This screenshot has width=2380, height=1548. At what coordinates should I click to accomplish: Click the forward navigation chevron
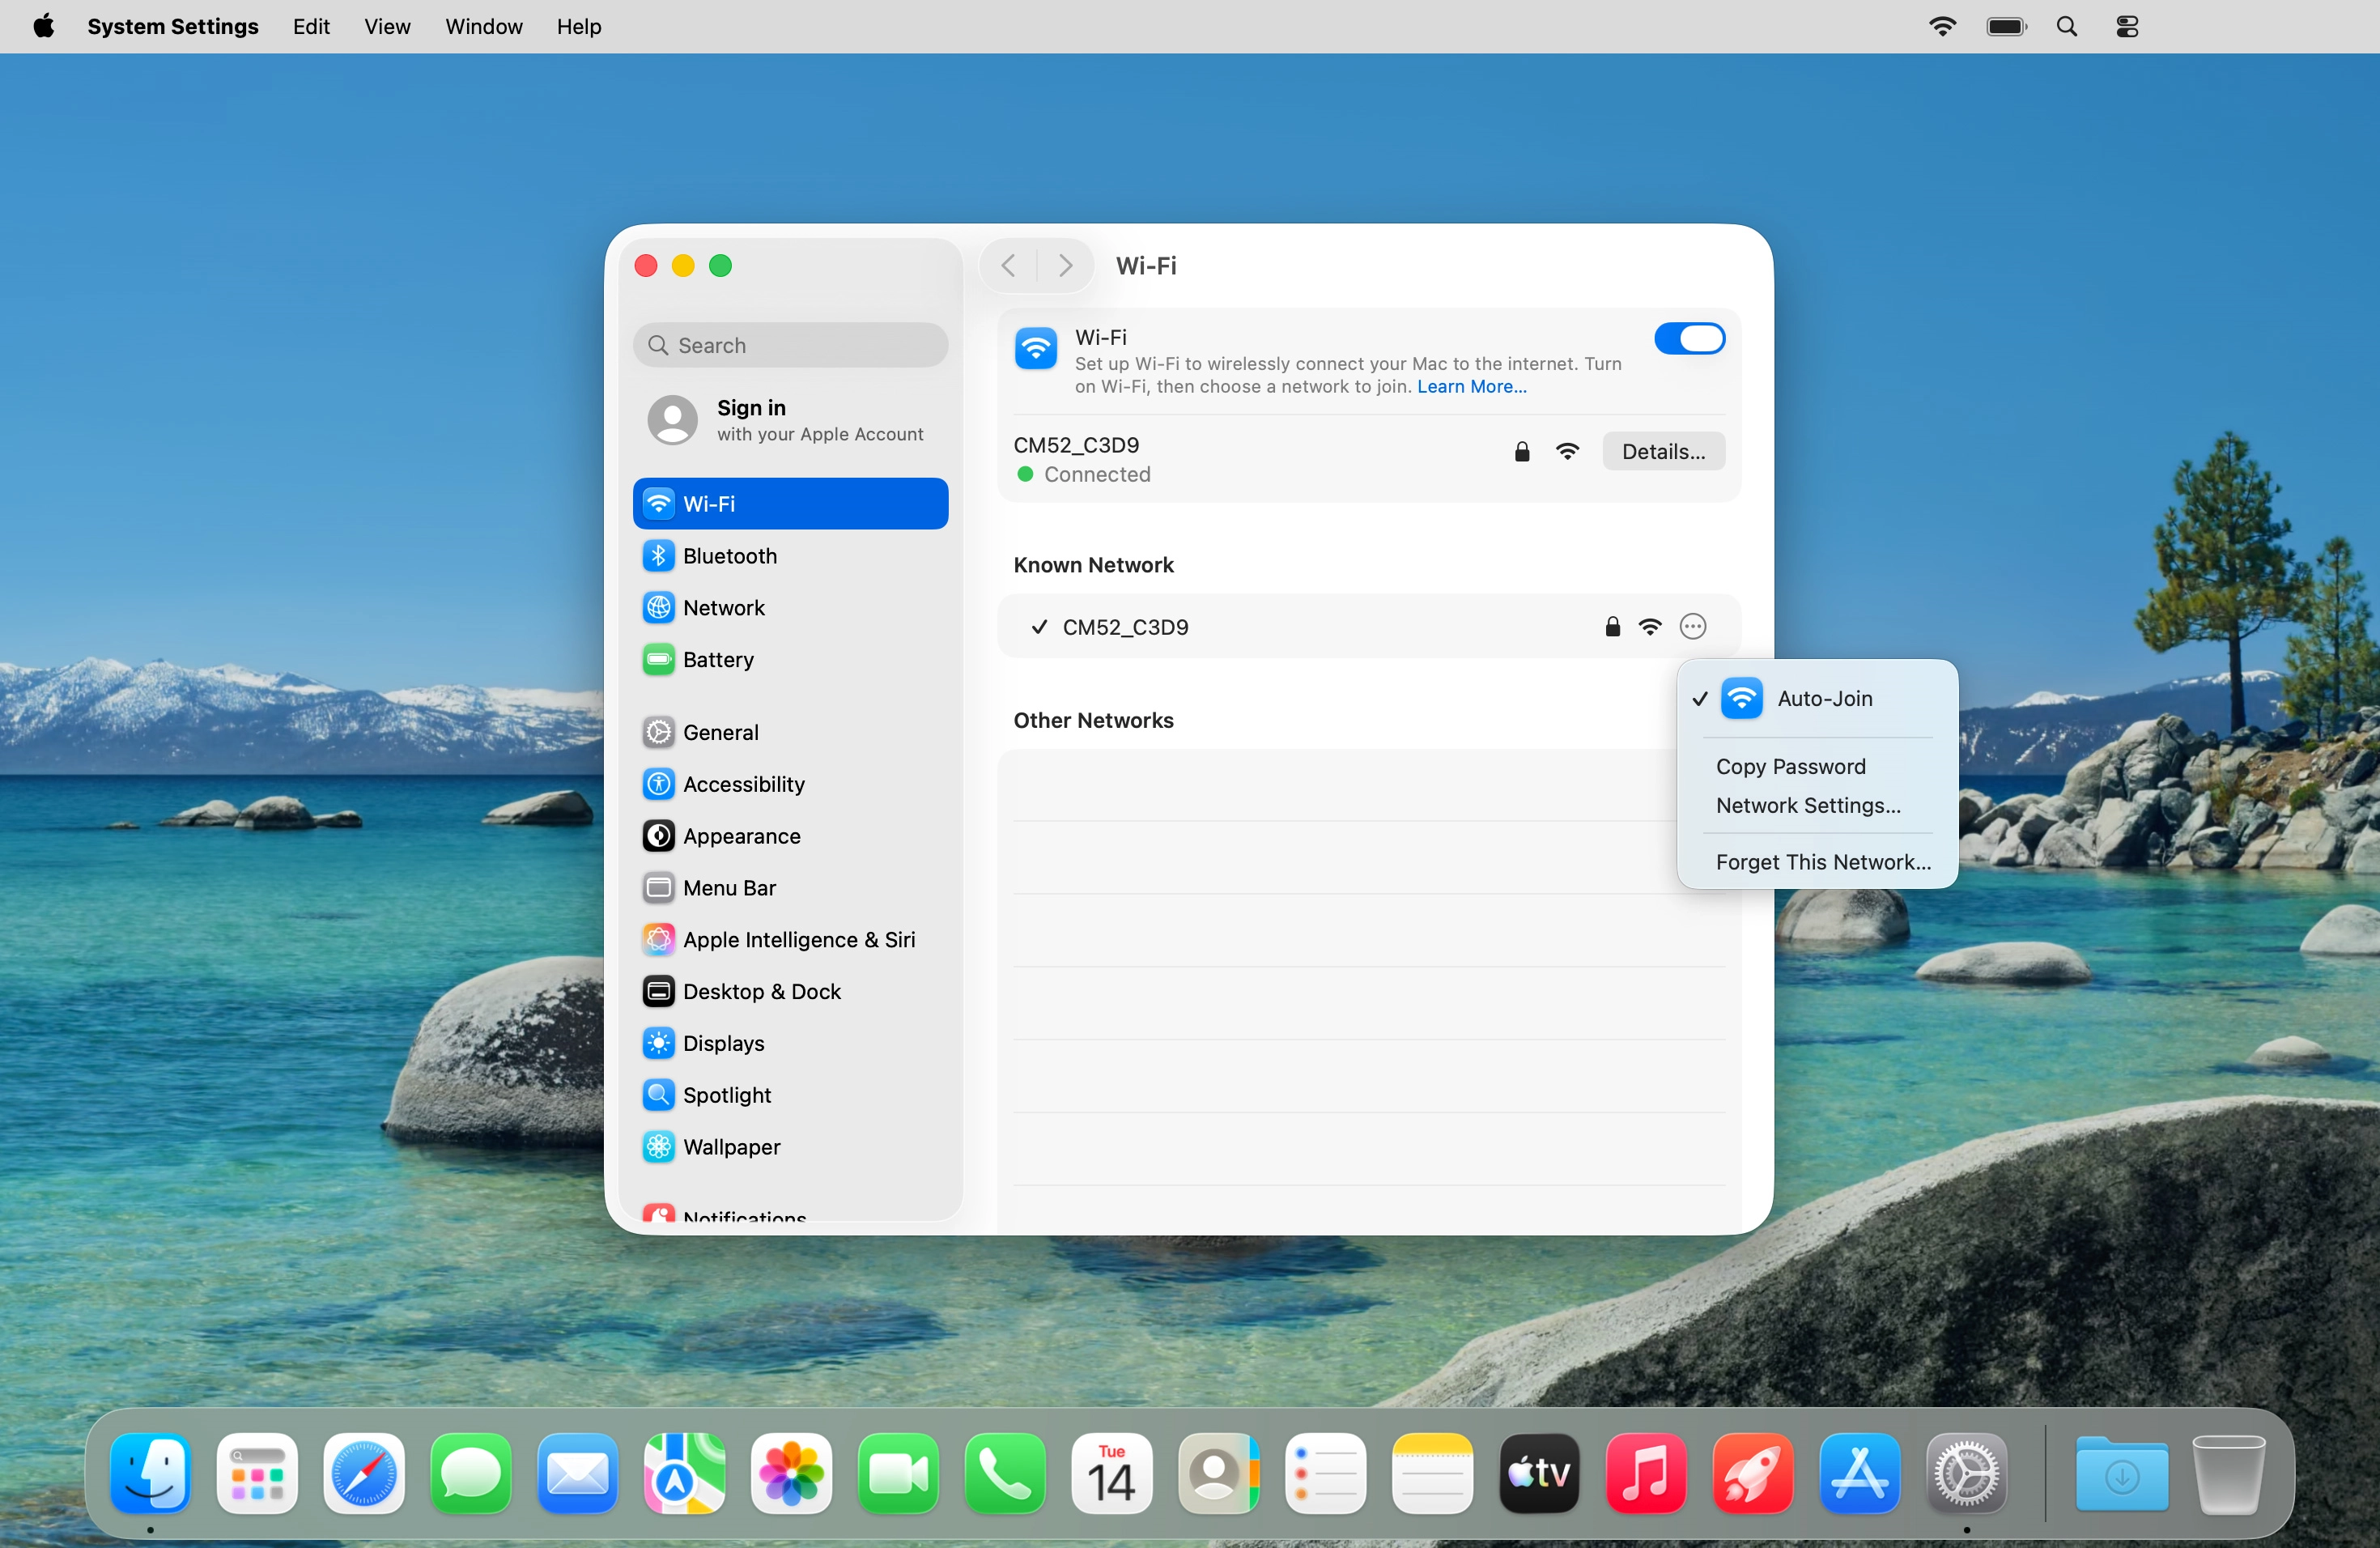1066,265
